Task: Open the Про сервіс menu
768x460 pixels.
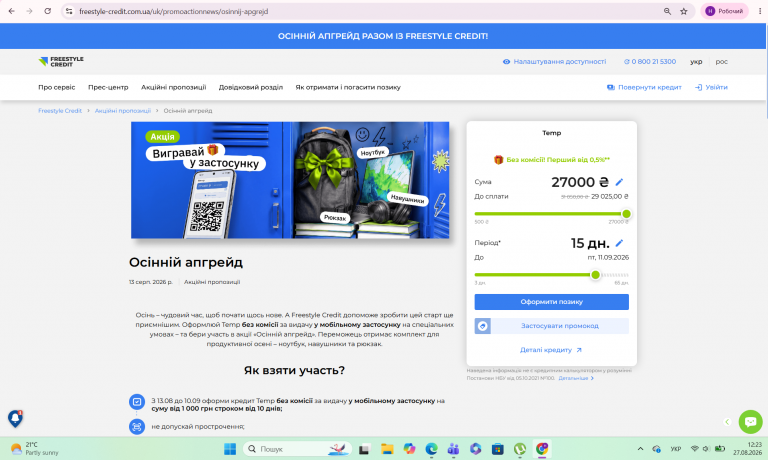Action: (x=57, y=87)
